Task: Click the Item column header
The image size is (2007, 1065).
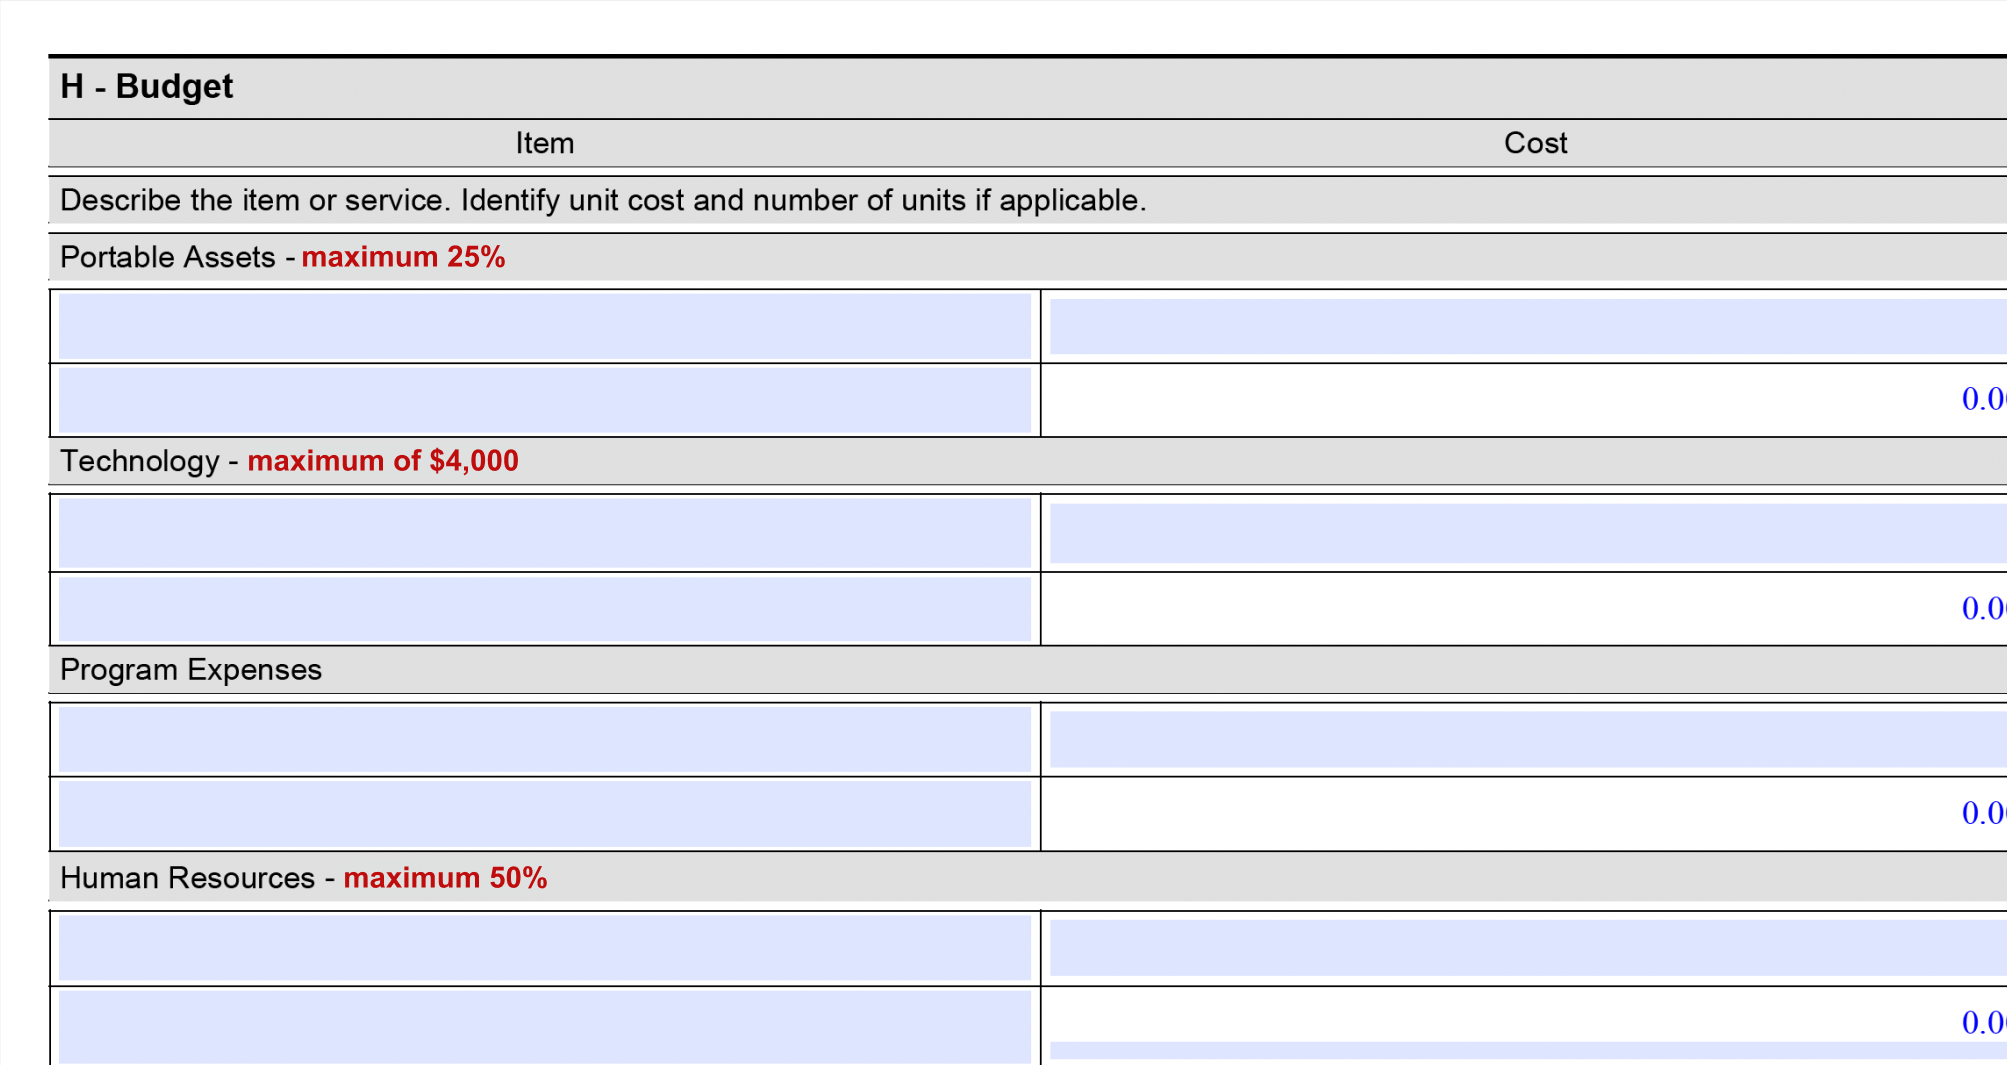Action: point(544,143)
